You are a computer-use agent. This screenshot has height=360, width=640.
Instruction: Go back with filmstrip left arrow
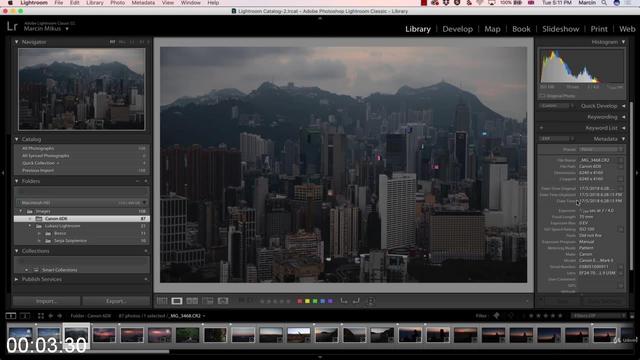[x=51, y=316]
